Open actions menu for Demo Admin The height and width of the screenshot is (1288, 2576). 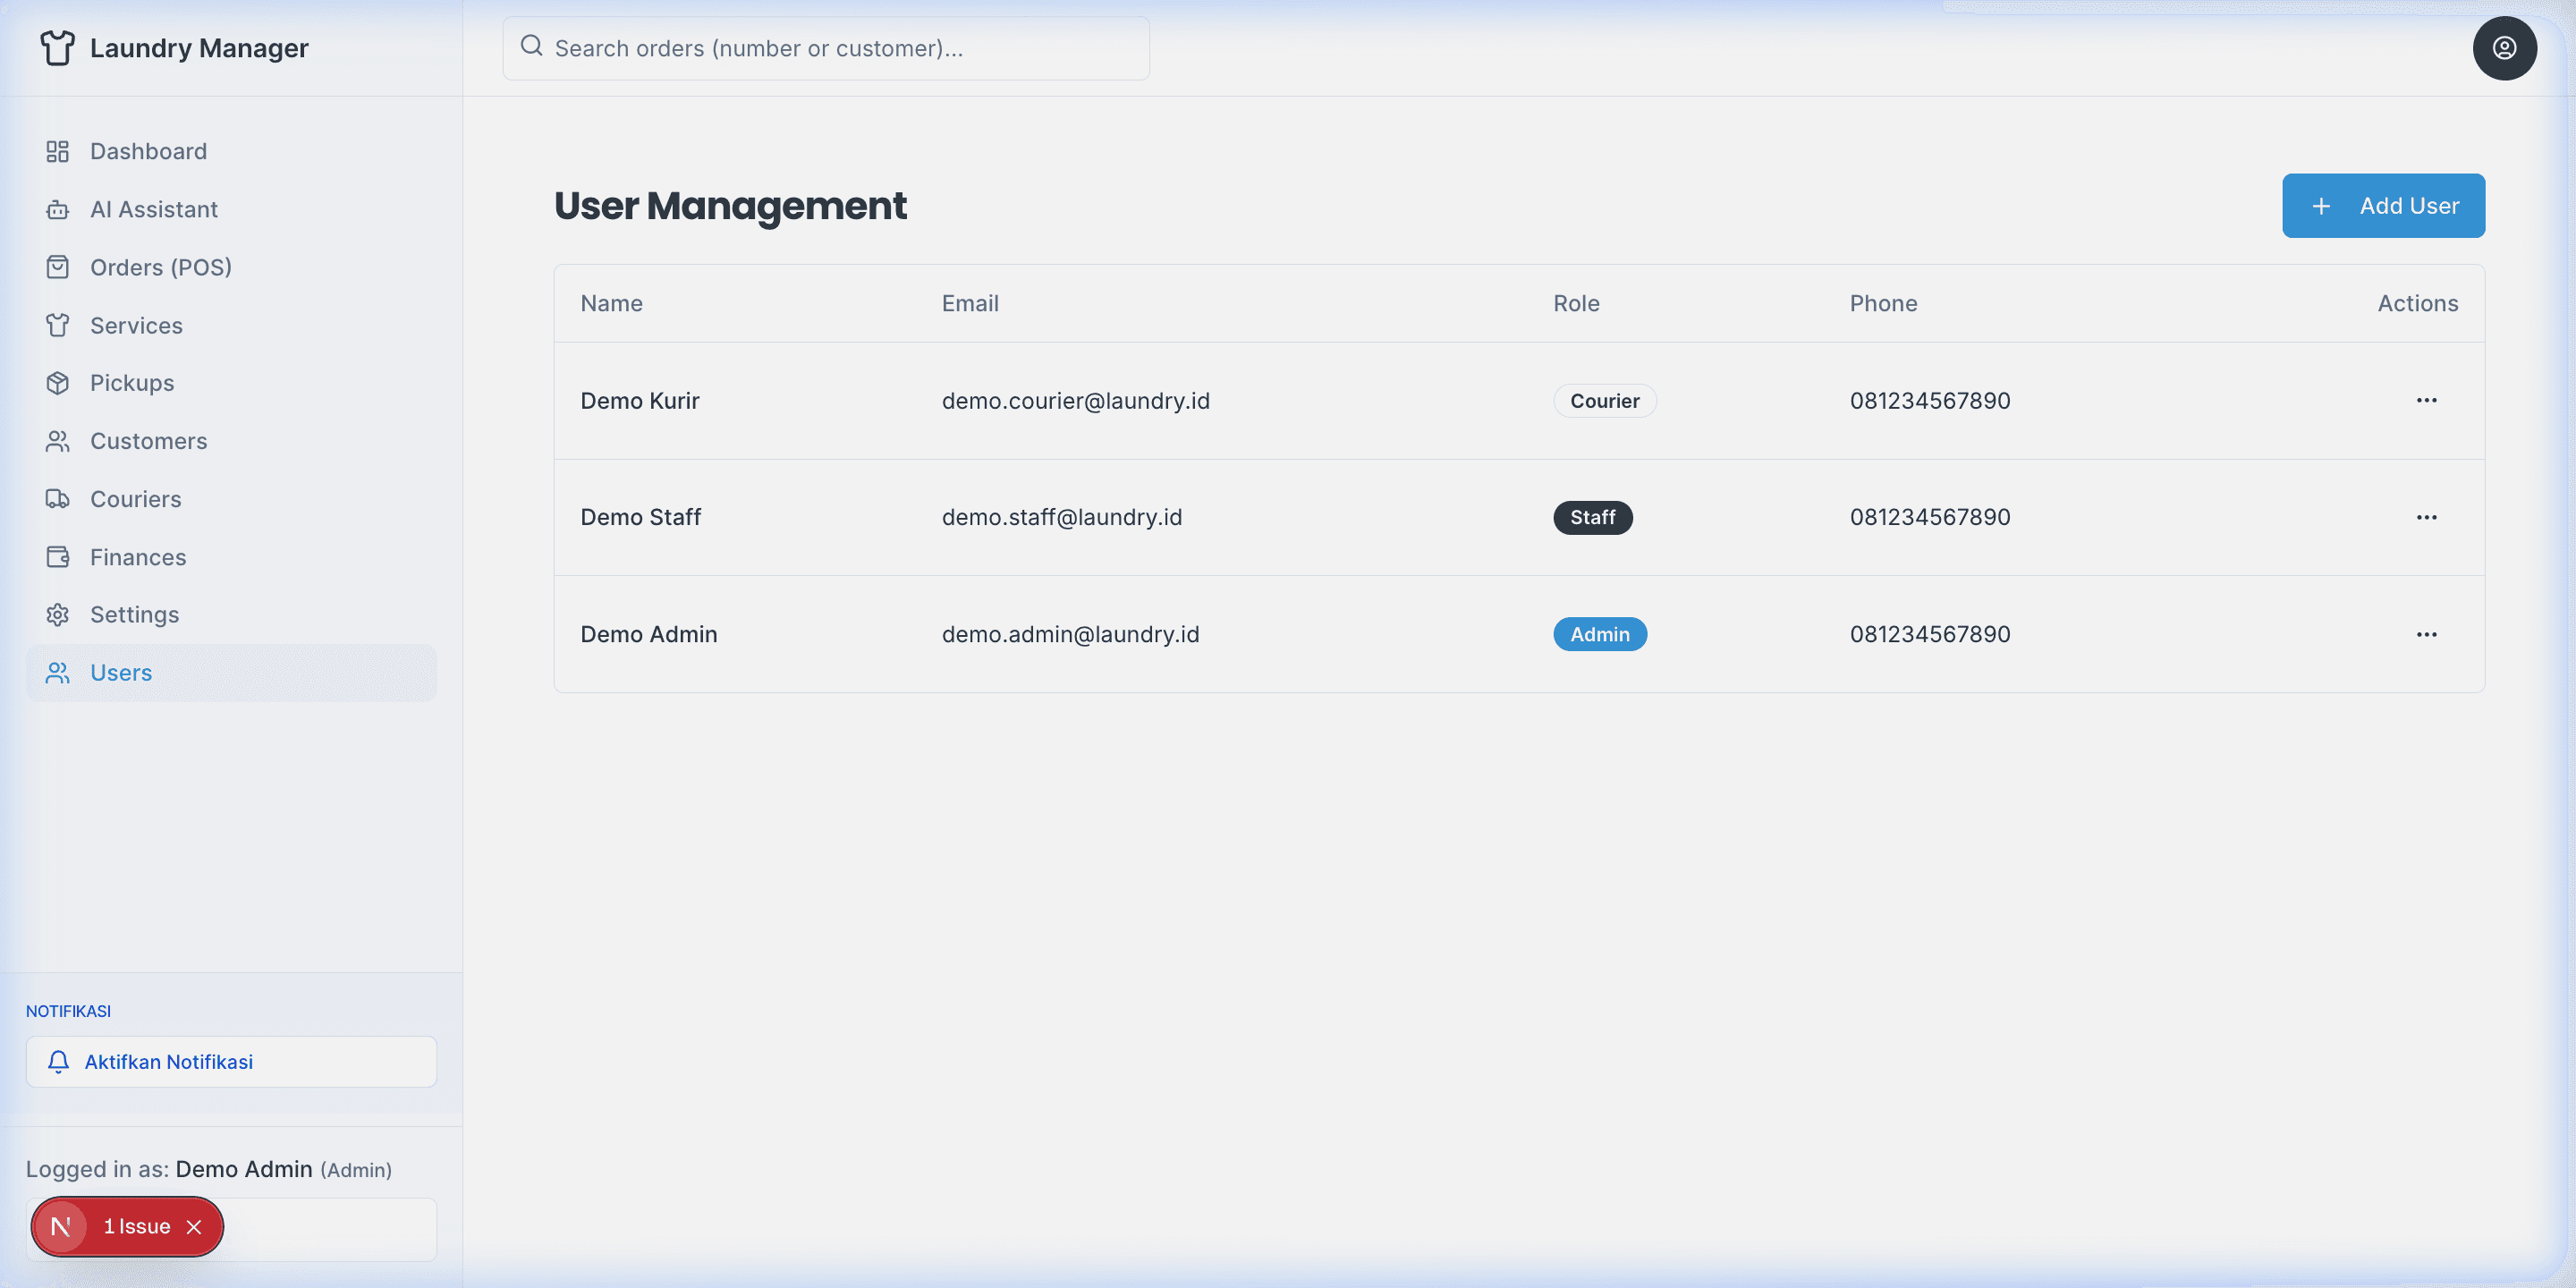click(2425, 634)
